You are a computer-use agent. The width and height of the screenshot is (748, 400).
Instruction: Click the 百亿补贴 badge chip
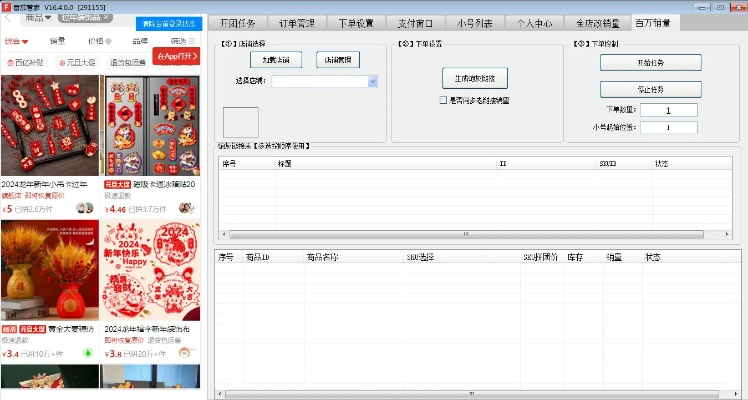point(25,62)
